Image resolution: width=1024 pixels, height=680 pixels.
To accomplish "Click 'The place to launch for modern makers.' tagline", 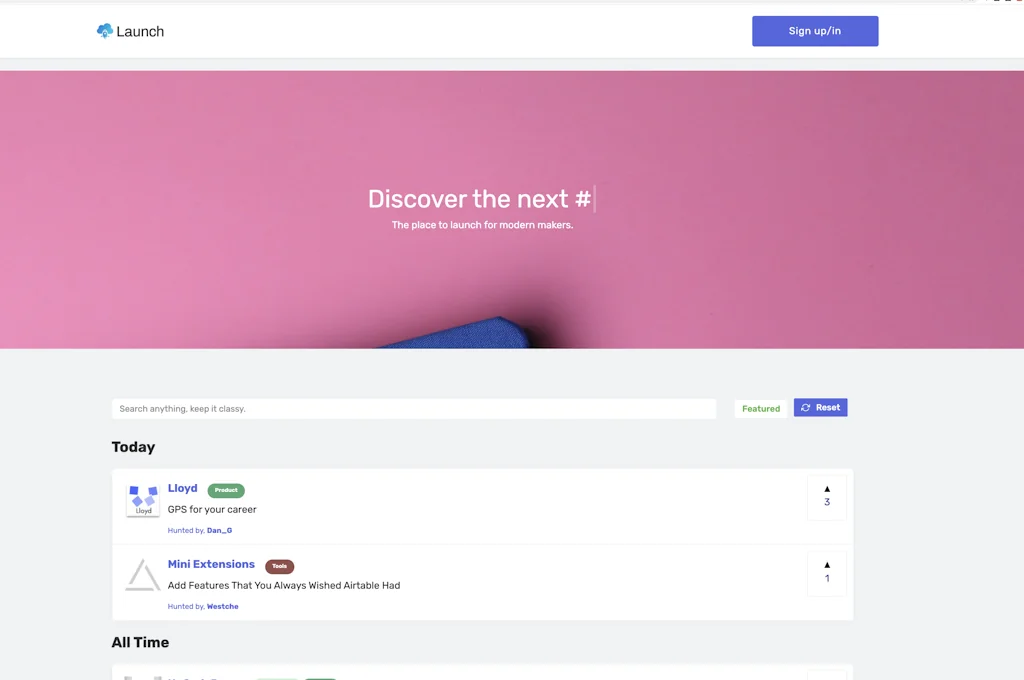I will pos(483,225).
